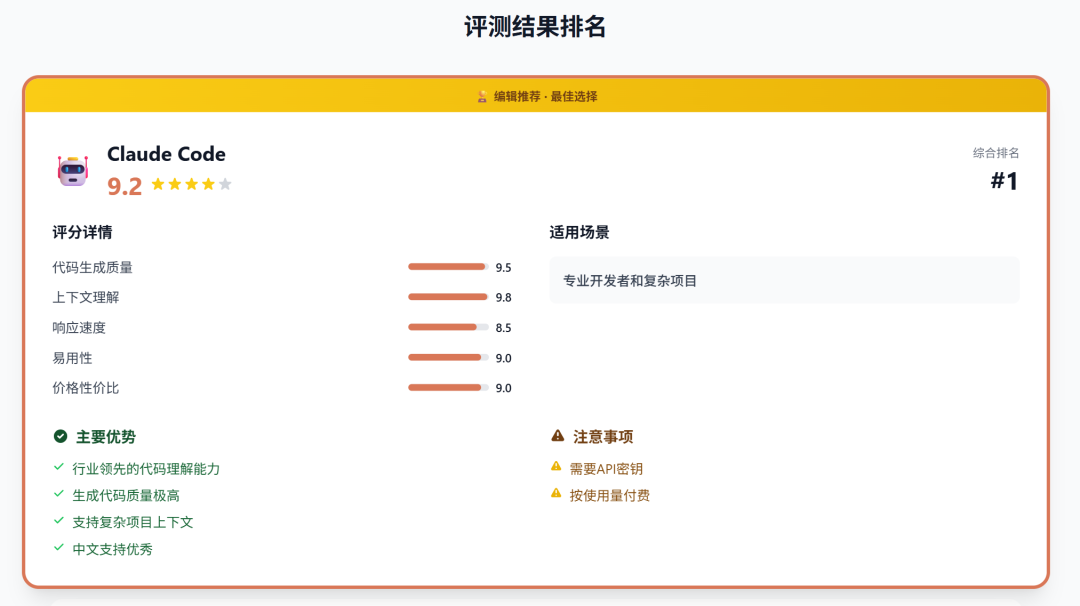Click the 9.0 value for 价格性价比

[x=503, y=388]
